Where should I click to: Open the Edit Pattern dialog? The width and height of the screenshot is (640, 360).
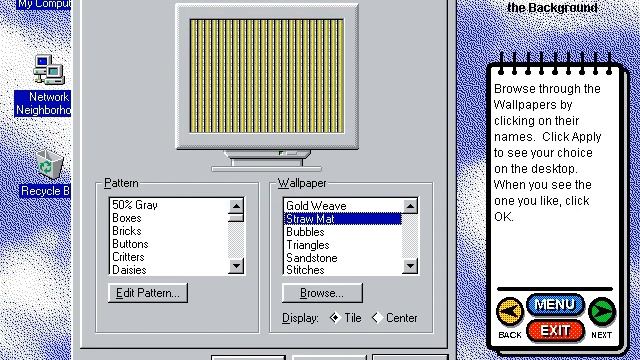pos(148,293)
